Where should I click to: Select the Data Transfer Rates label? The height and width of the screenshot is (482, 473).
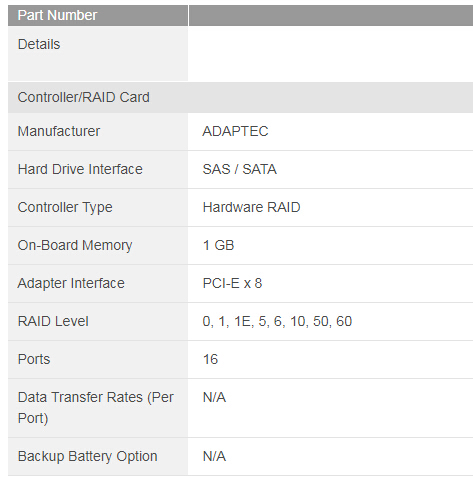coord(96,408)
